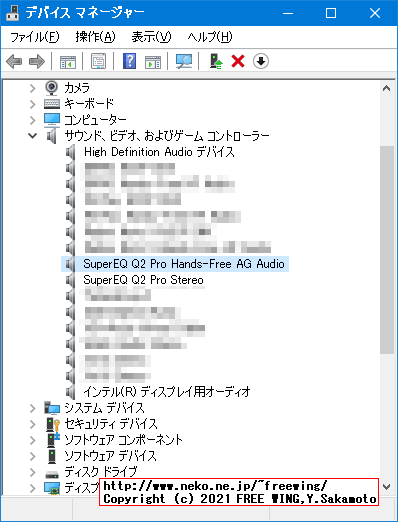Open the Properties toolbar icon

pyautogui.click(x=99, y=61)
